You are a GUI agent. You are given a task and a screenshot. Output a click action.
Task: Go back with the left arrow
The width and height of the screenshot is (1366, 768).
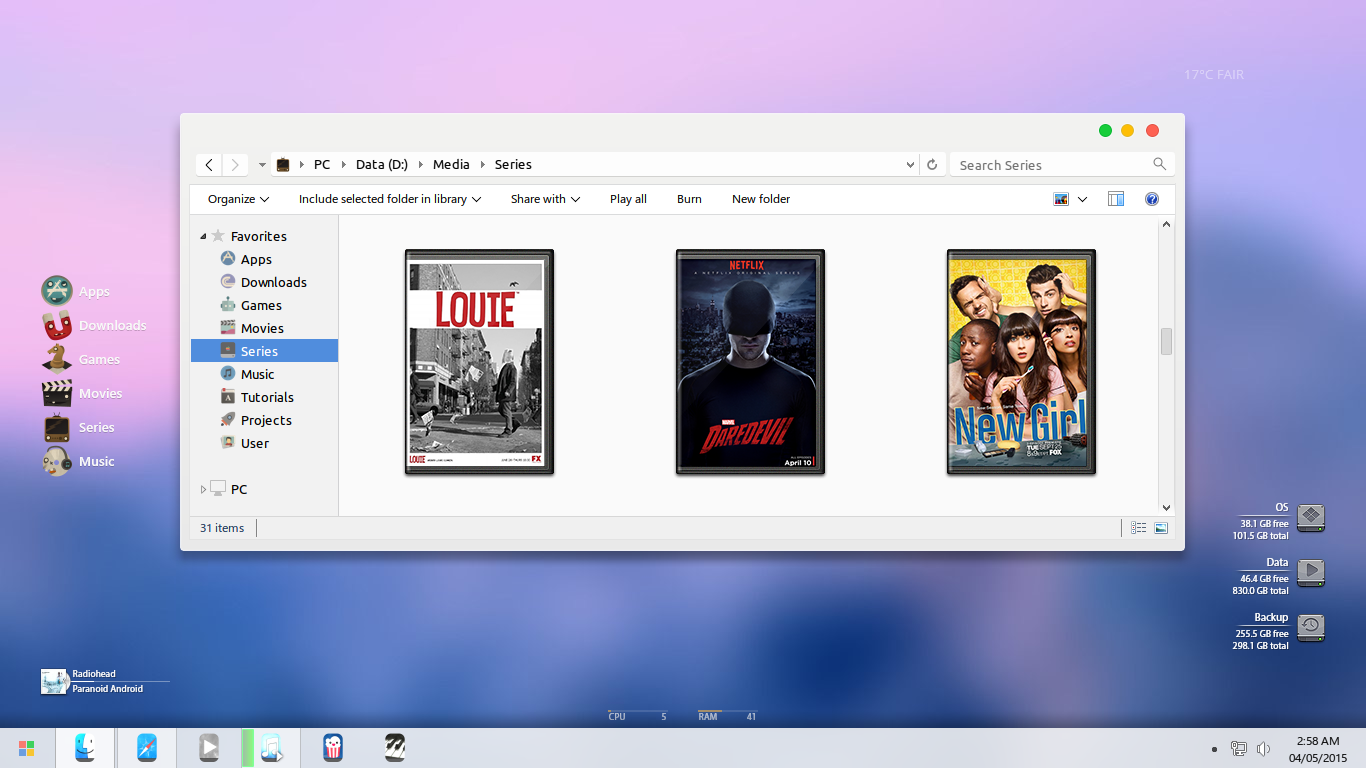(209, 165)
